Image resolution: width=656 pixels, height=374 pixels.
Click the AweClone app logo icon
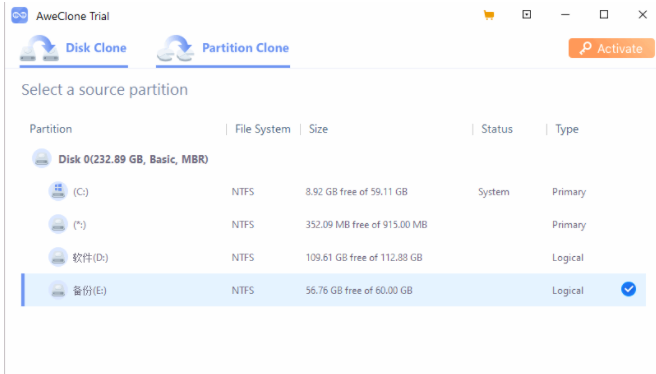(x=19, y=15)
